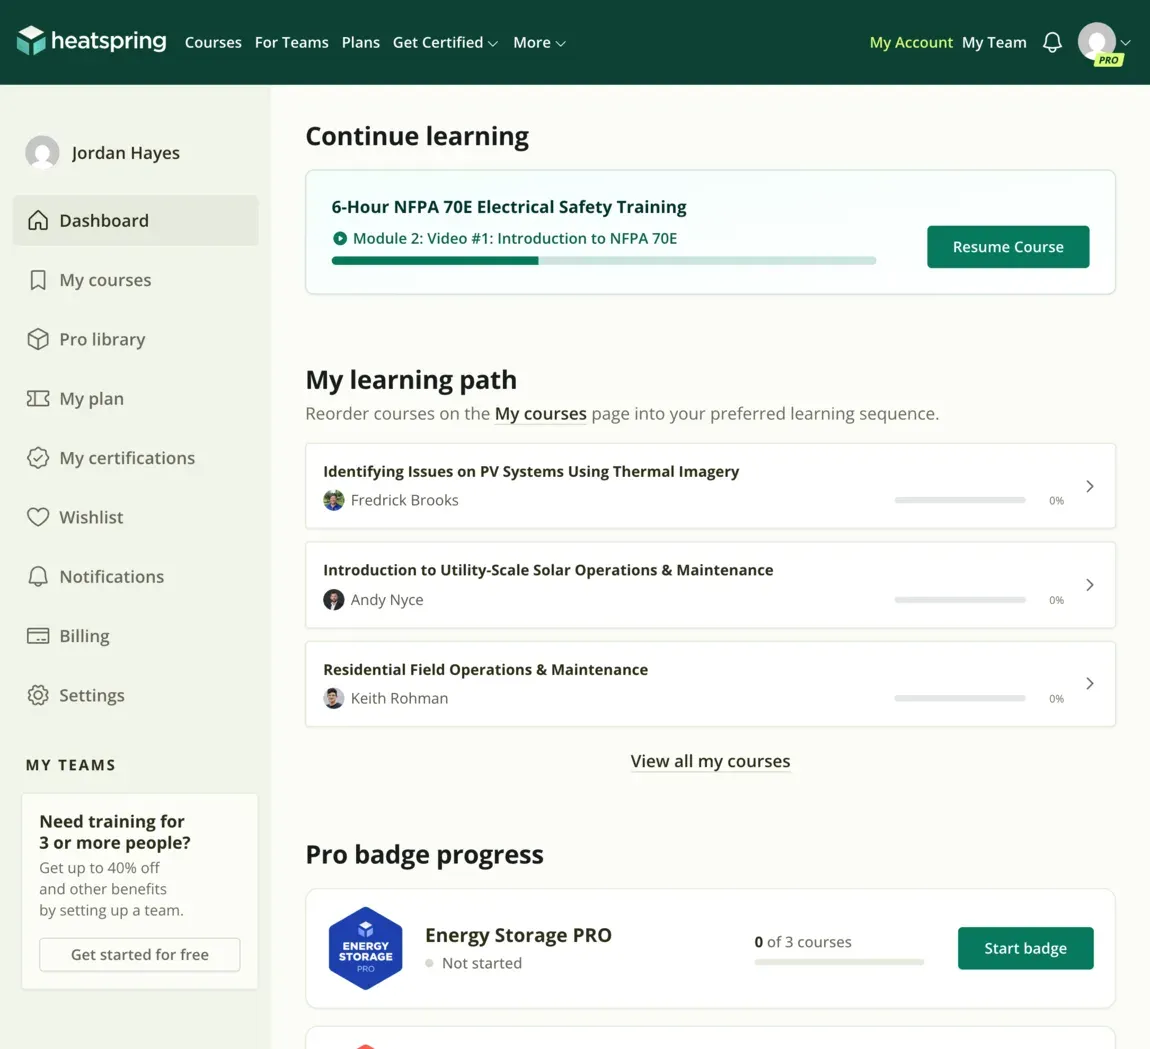Click the heatspring logo icon
Viewport: 1150px width, 1049px height.
(31, 41)
